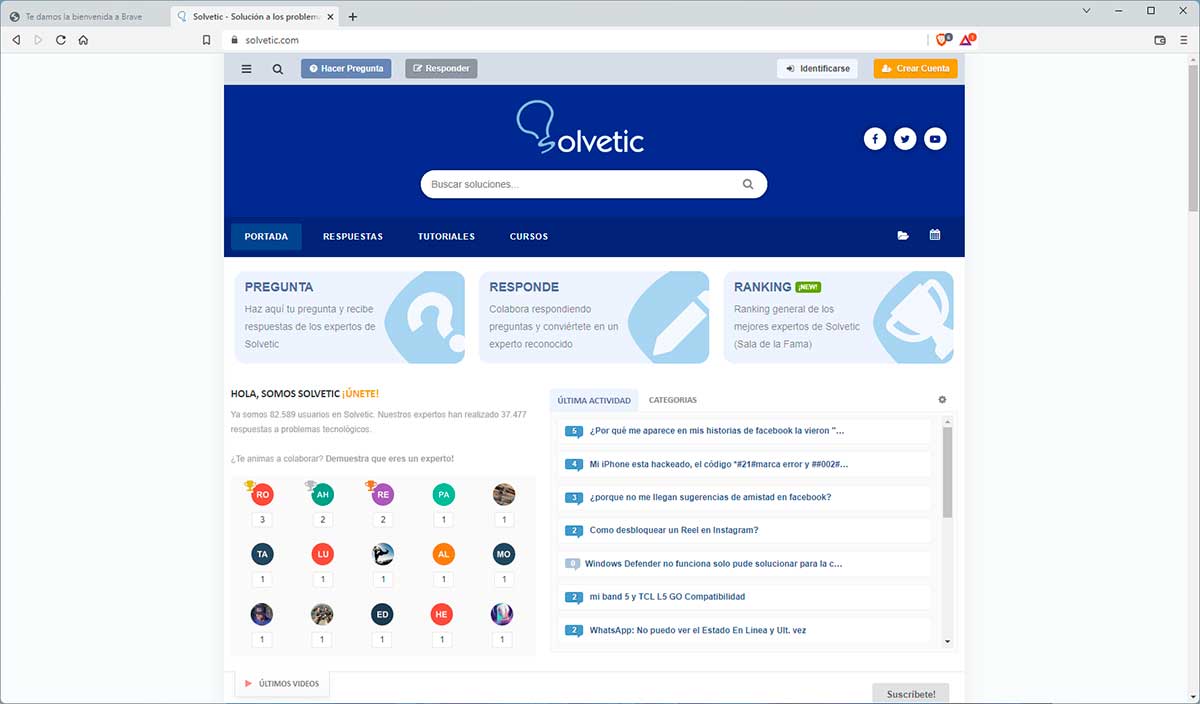Image resolution: width=1200 pixels, height=704 pixels.
Task: Open the PREGUNTA card
Action: [350, 317]
